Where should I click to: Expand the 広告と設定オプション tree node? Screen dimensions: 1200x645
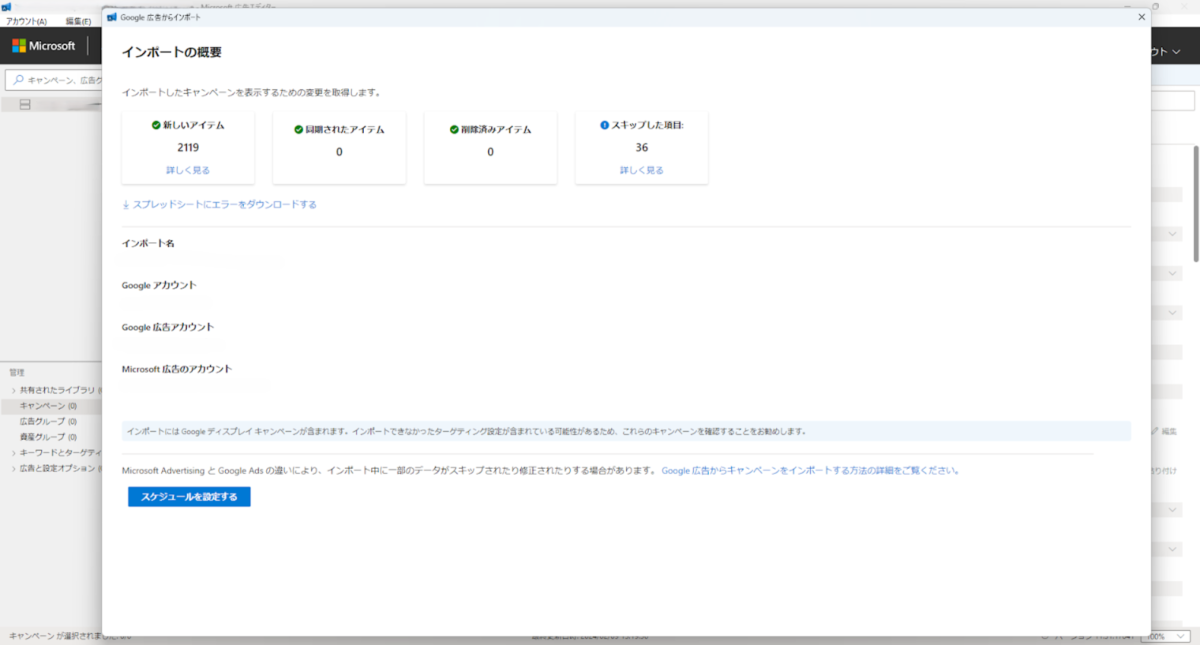pyautogui.click(x=13, y=468)
